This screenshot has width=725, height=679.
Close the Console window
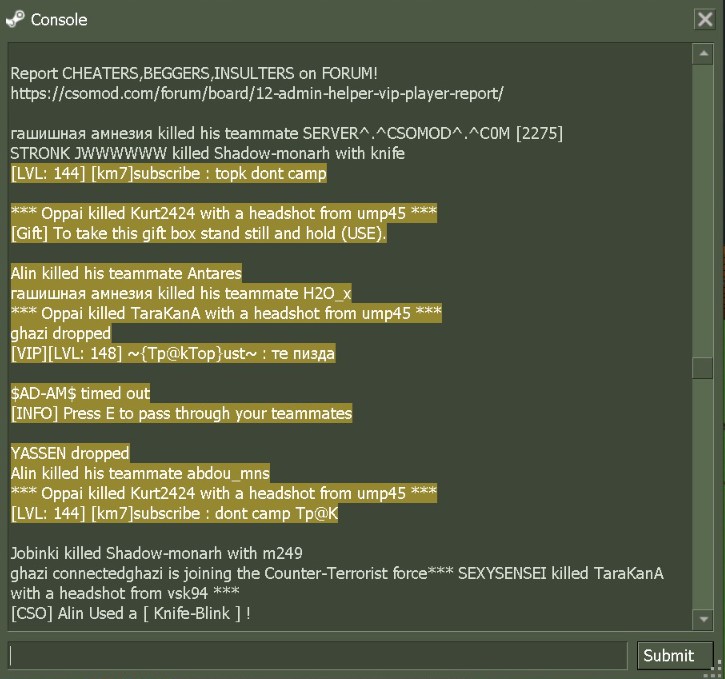pos(704,19)
